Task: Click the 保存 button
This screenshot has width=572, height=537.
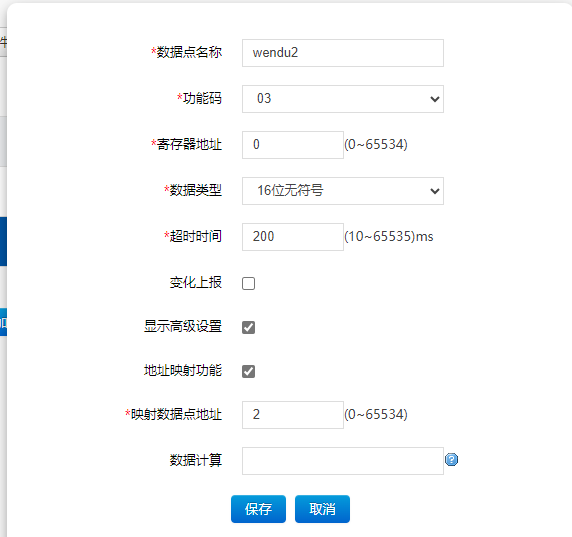Action: coord(258,509)
